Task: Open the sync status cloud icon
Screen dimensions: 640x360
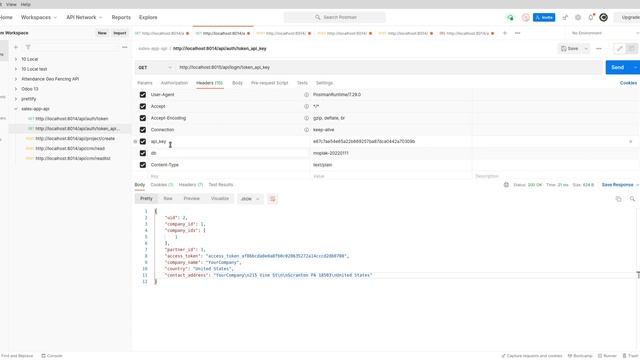Action: click(510, 18)
